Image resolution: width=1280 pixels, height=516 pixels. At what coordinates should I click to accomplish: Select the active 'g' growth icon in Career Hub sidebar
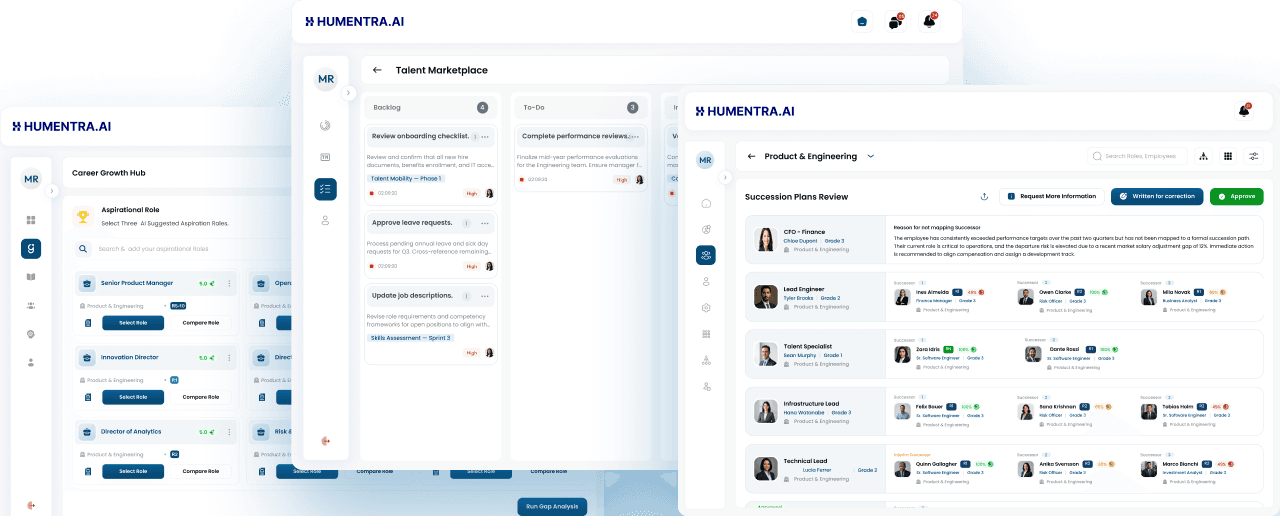pyautogui.click(x=31, y=249)
